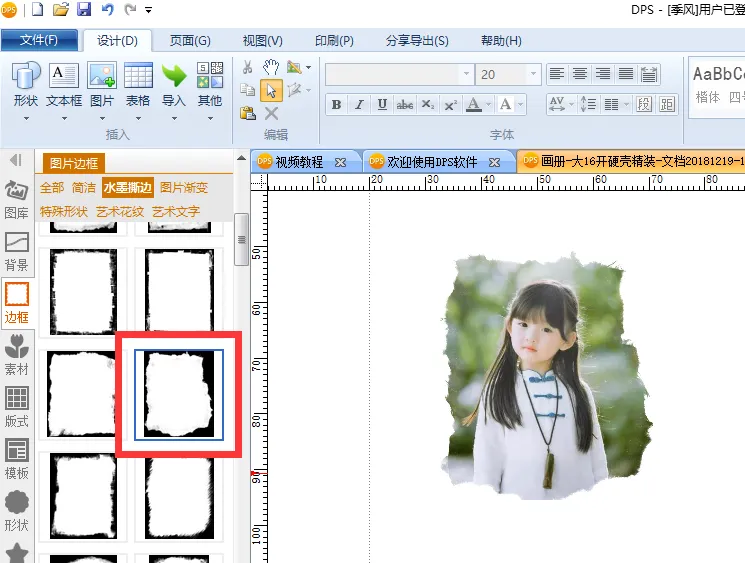Toggle Underline formatting
Image resolution: width=745 pixels, height=563 pixels.
click(382, 105)
